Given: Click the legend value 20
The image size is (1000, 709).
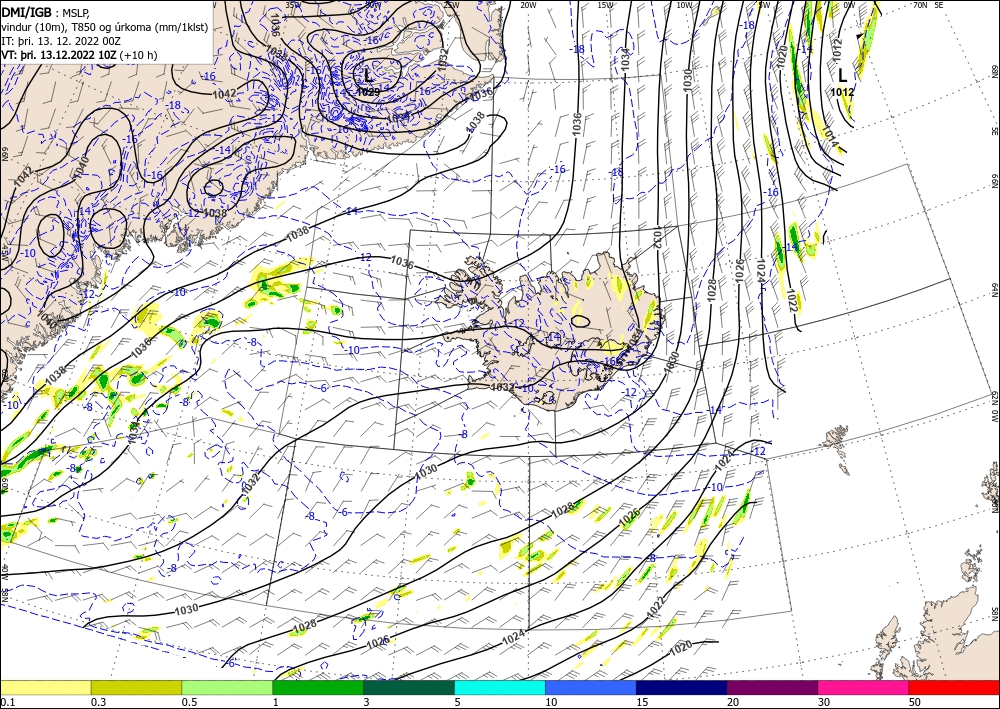Looking at the screenshot, I should tap(733, 702).
